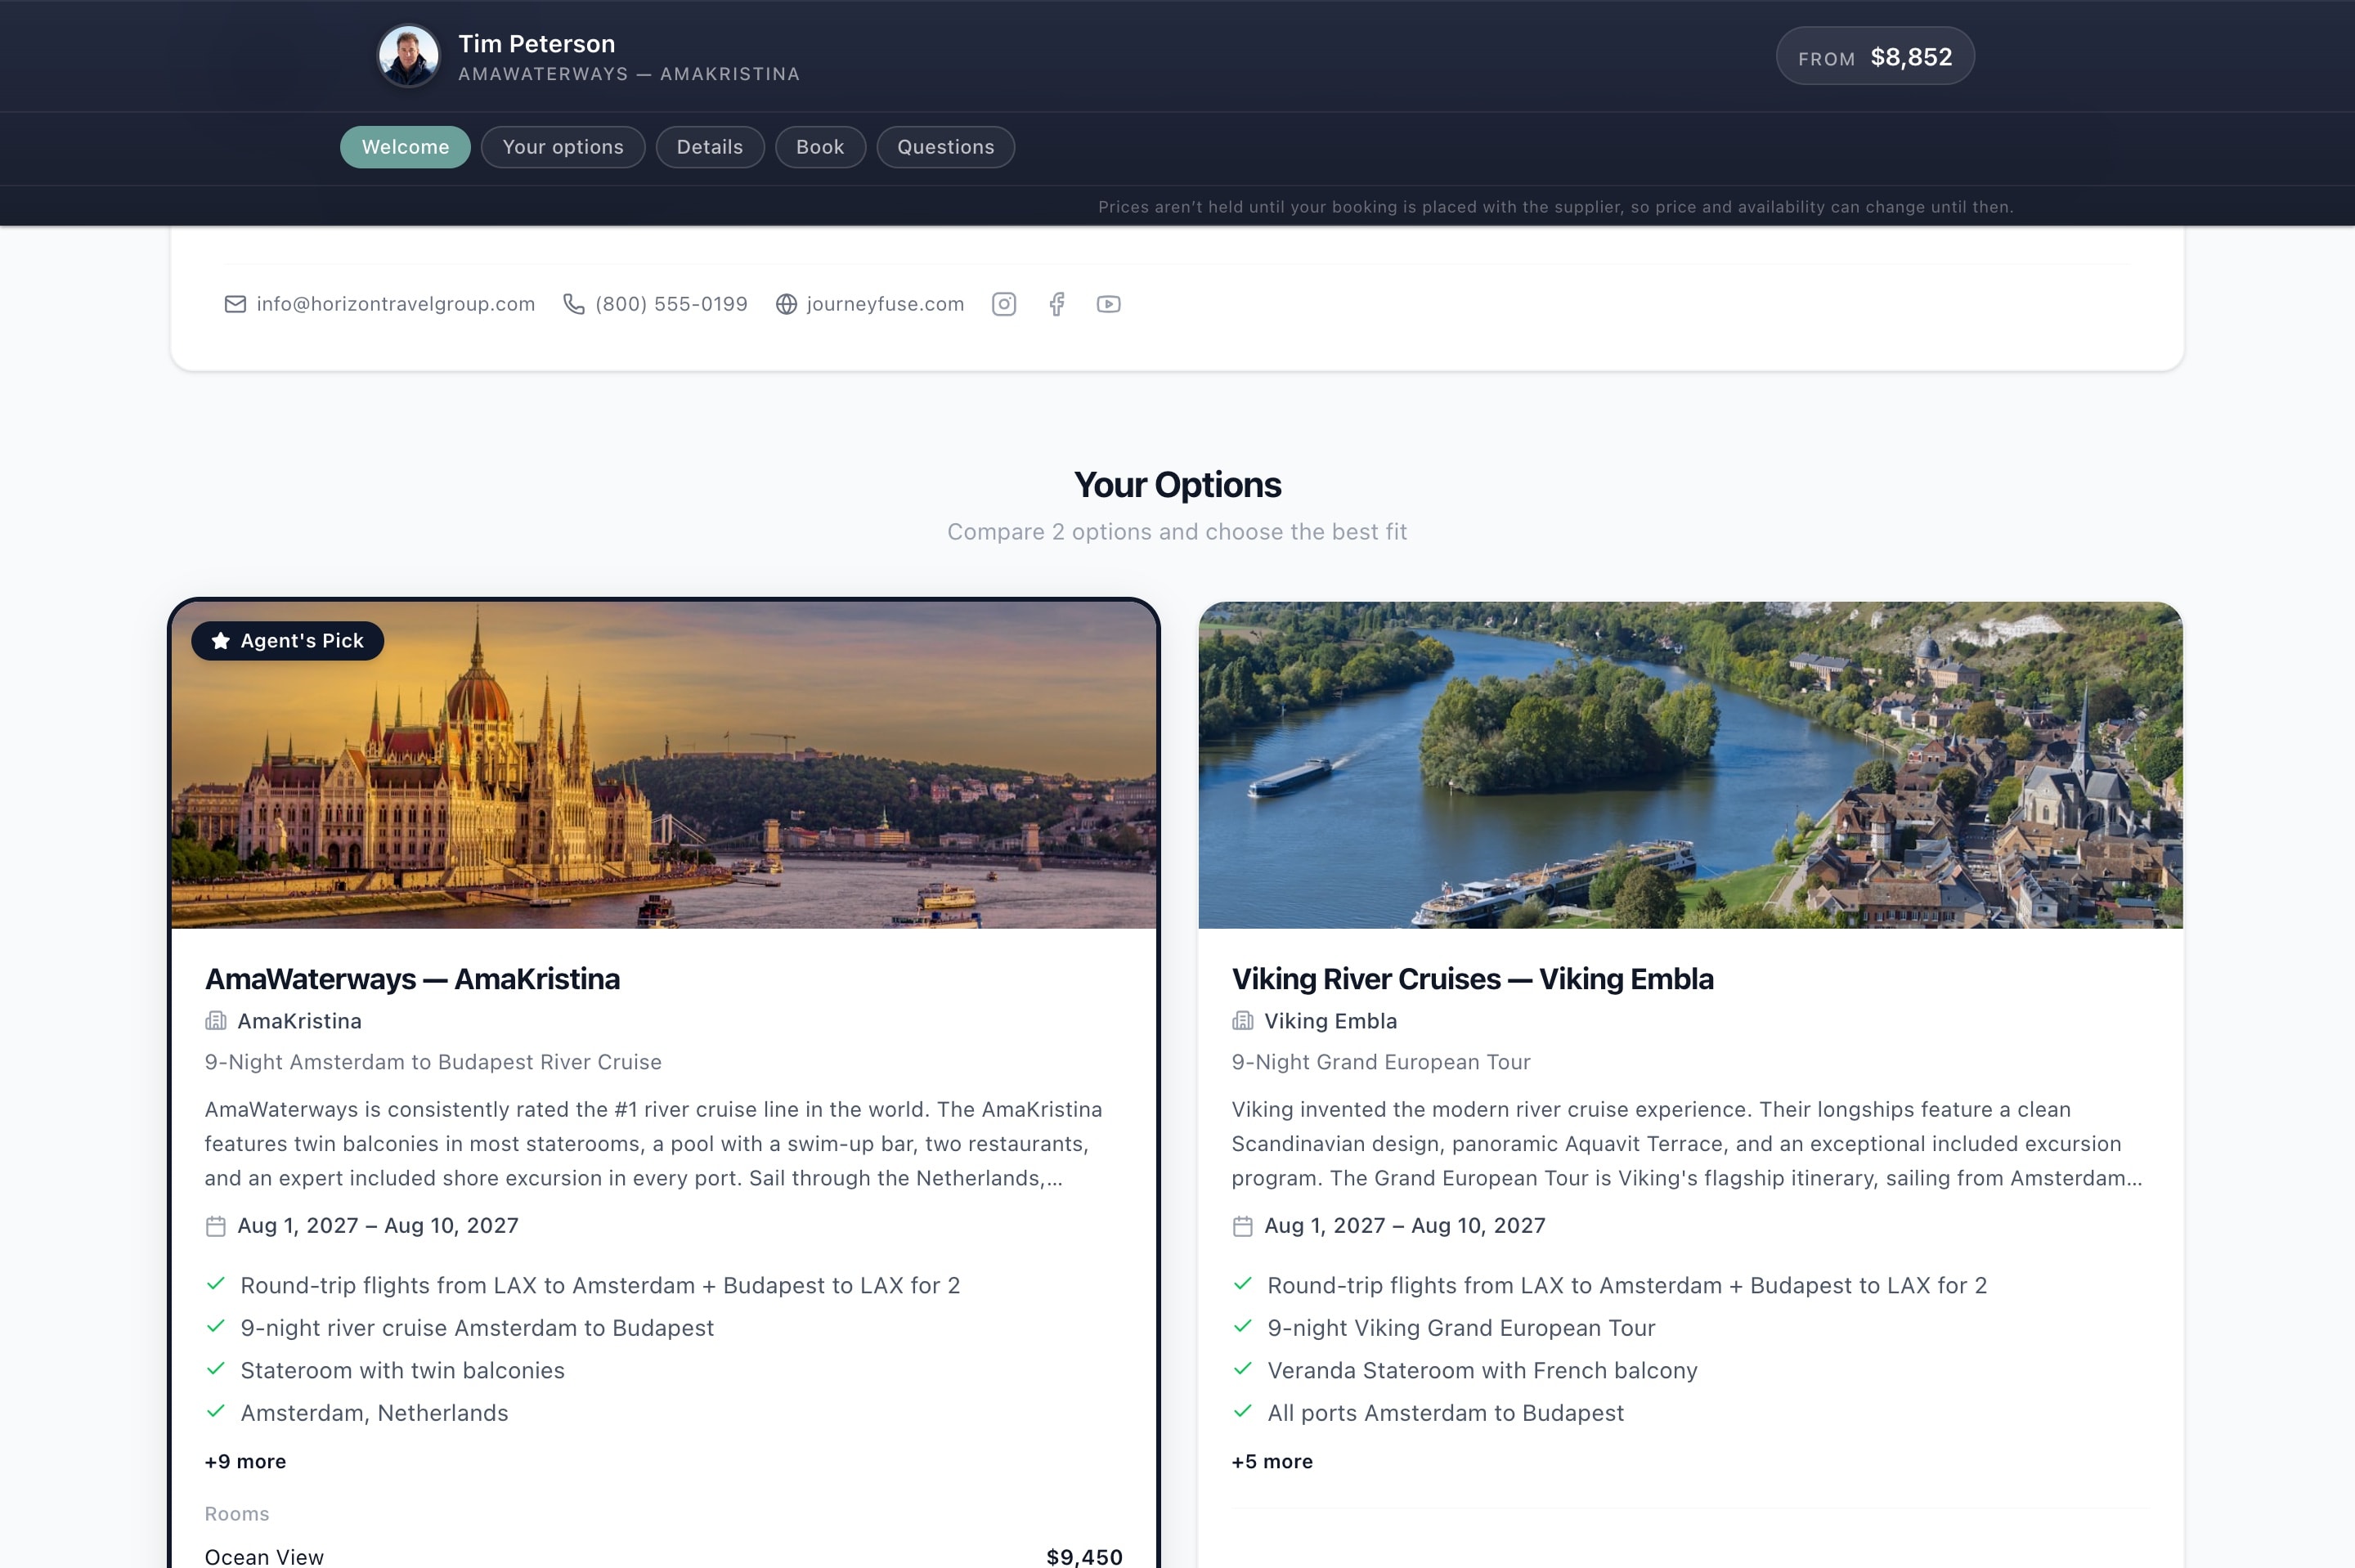Click the ship icon beside Viking Embla

tap(1242, 1021)
